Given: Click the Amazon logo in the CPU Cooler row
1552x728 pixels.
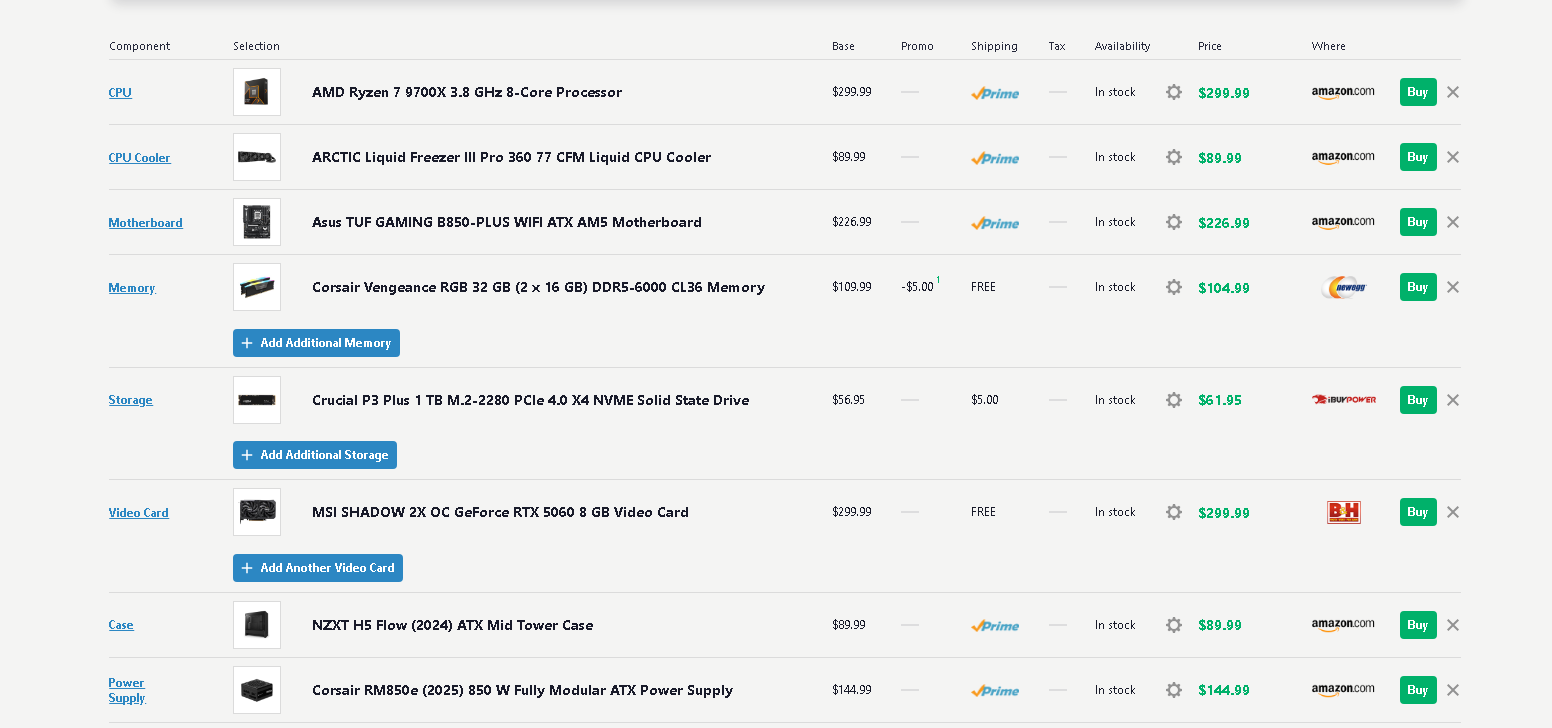Looking at the screenshot, I should (1343, 157).
